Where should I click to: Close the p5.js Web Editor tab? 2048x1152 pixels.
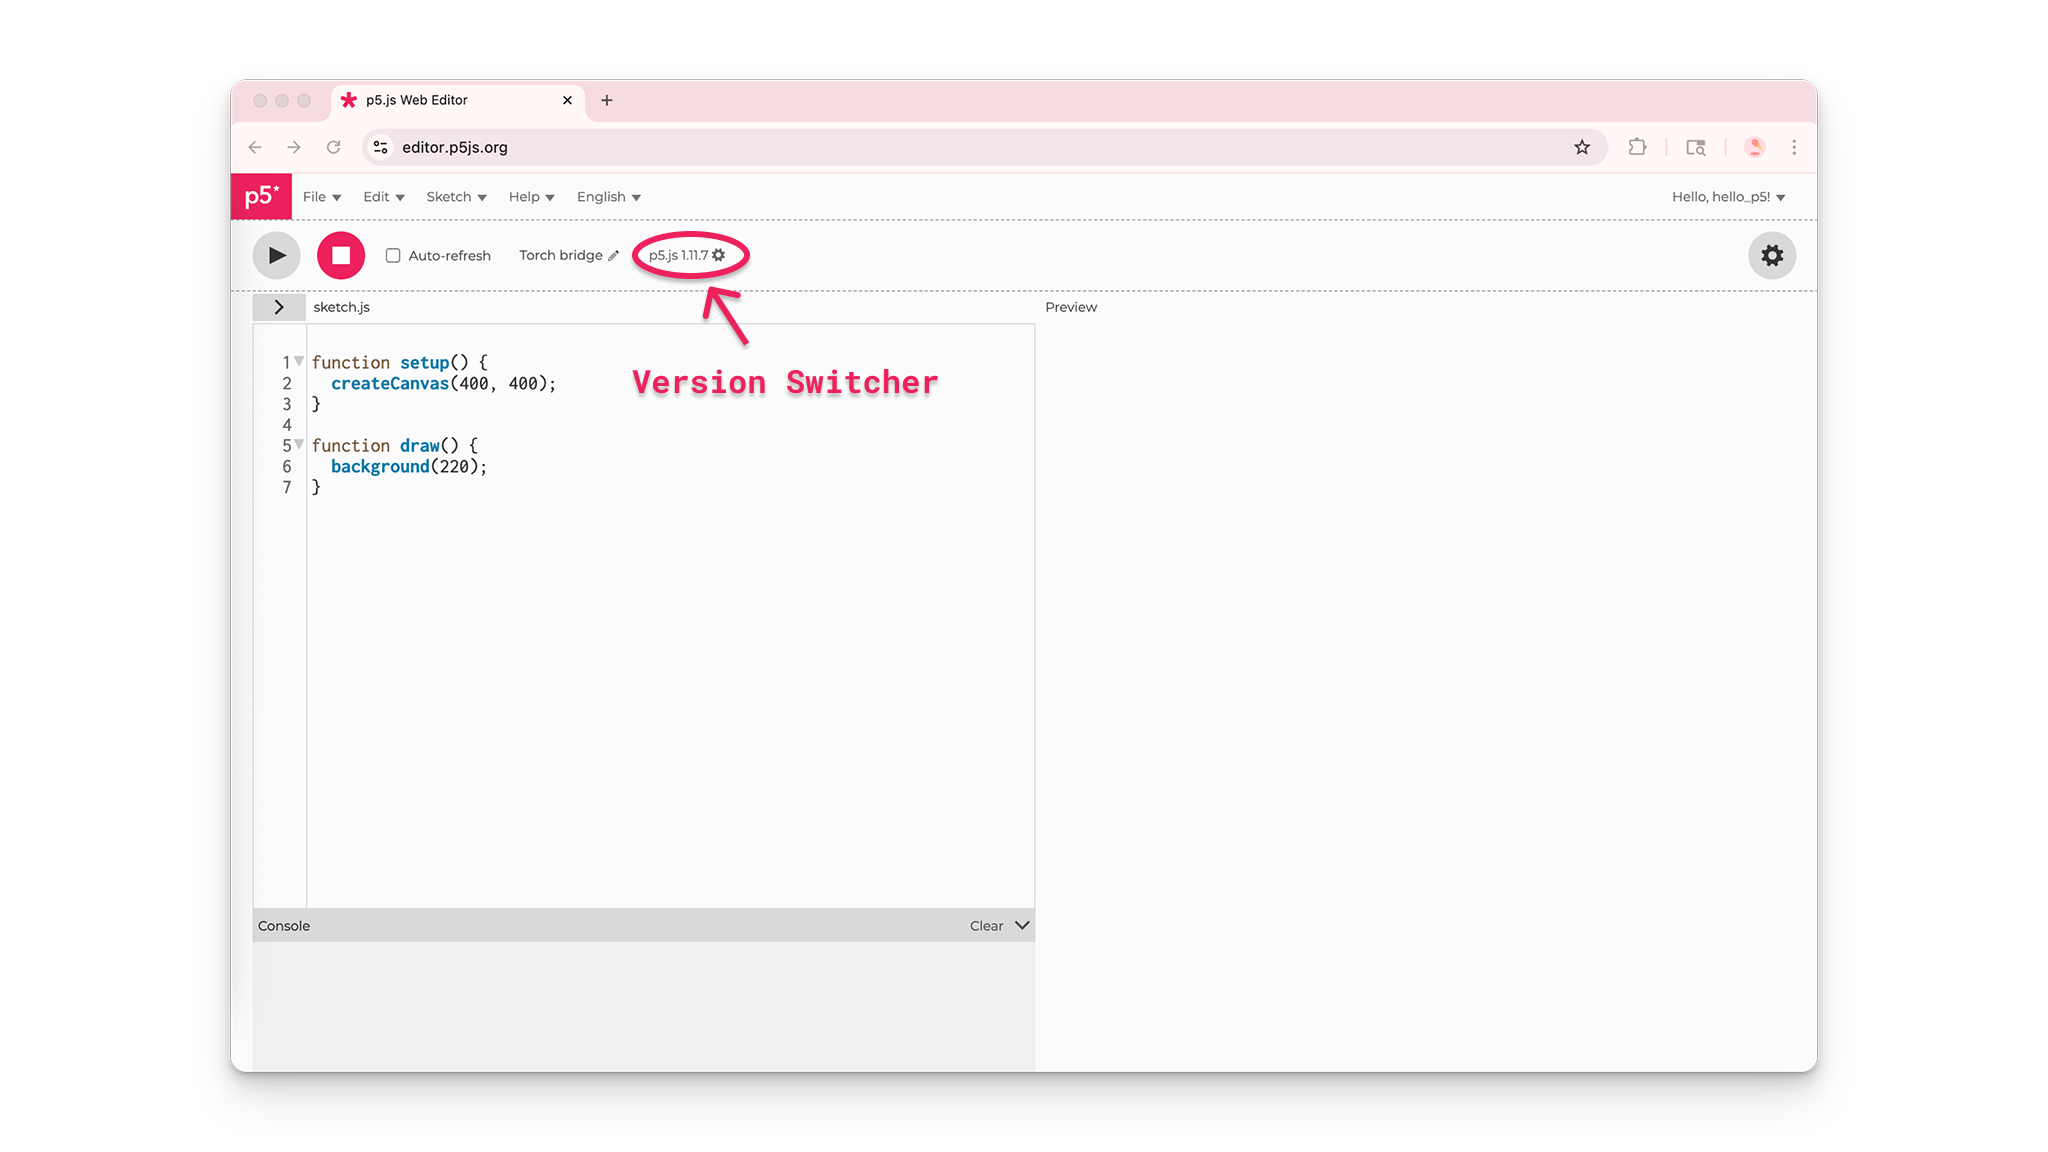point(567,100)
